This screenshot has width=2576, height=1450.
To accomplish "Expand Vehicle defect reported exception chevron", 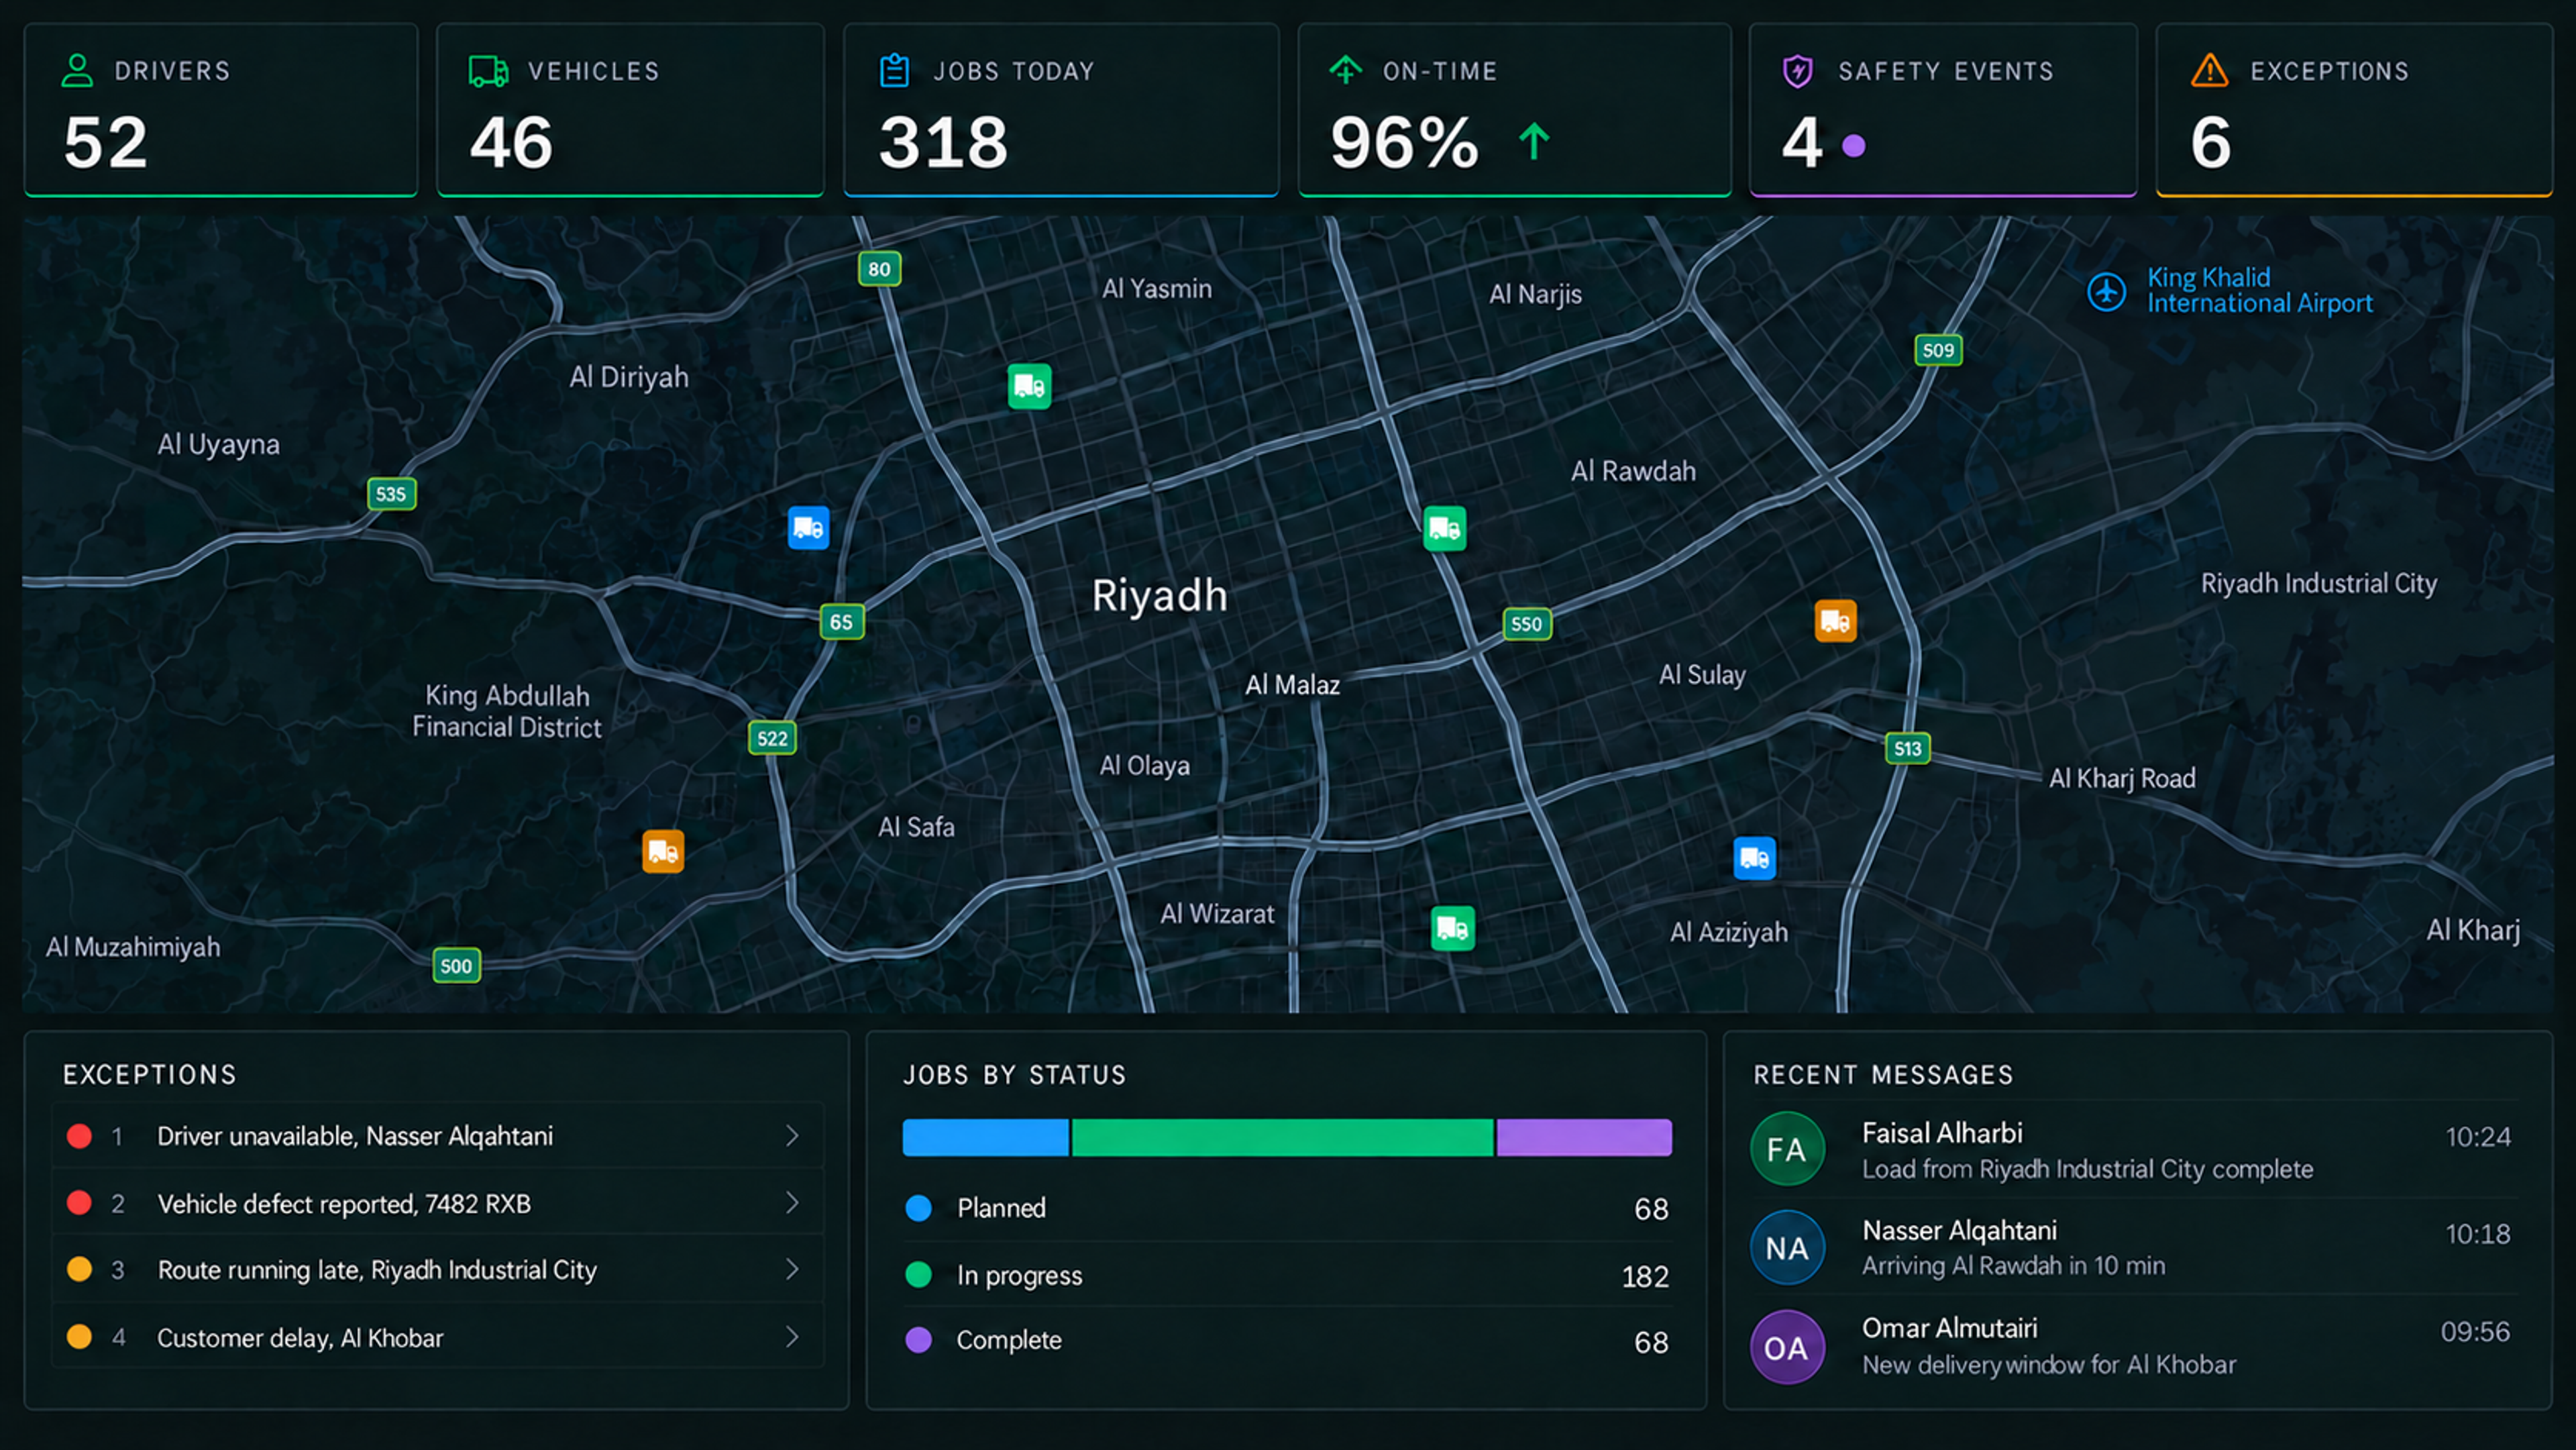I will [792, 1202].
